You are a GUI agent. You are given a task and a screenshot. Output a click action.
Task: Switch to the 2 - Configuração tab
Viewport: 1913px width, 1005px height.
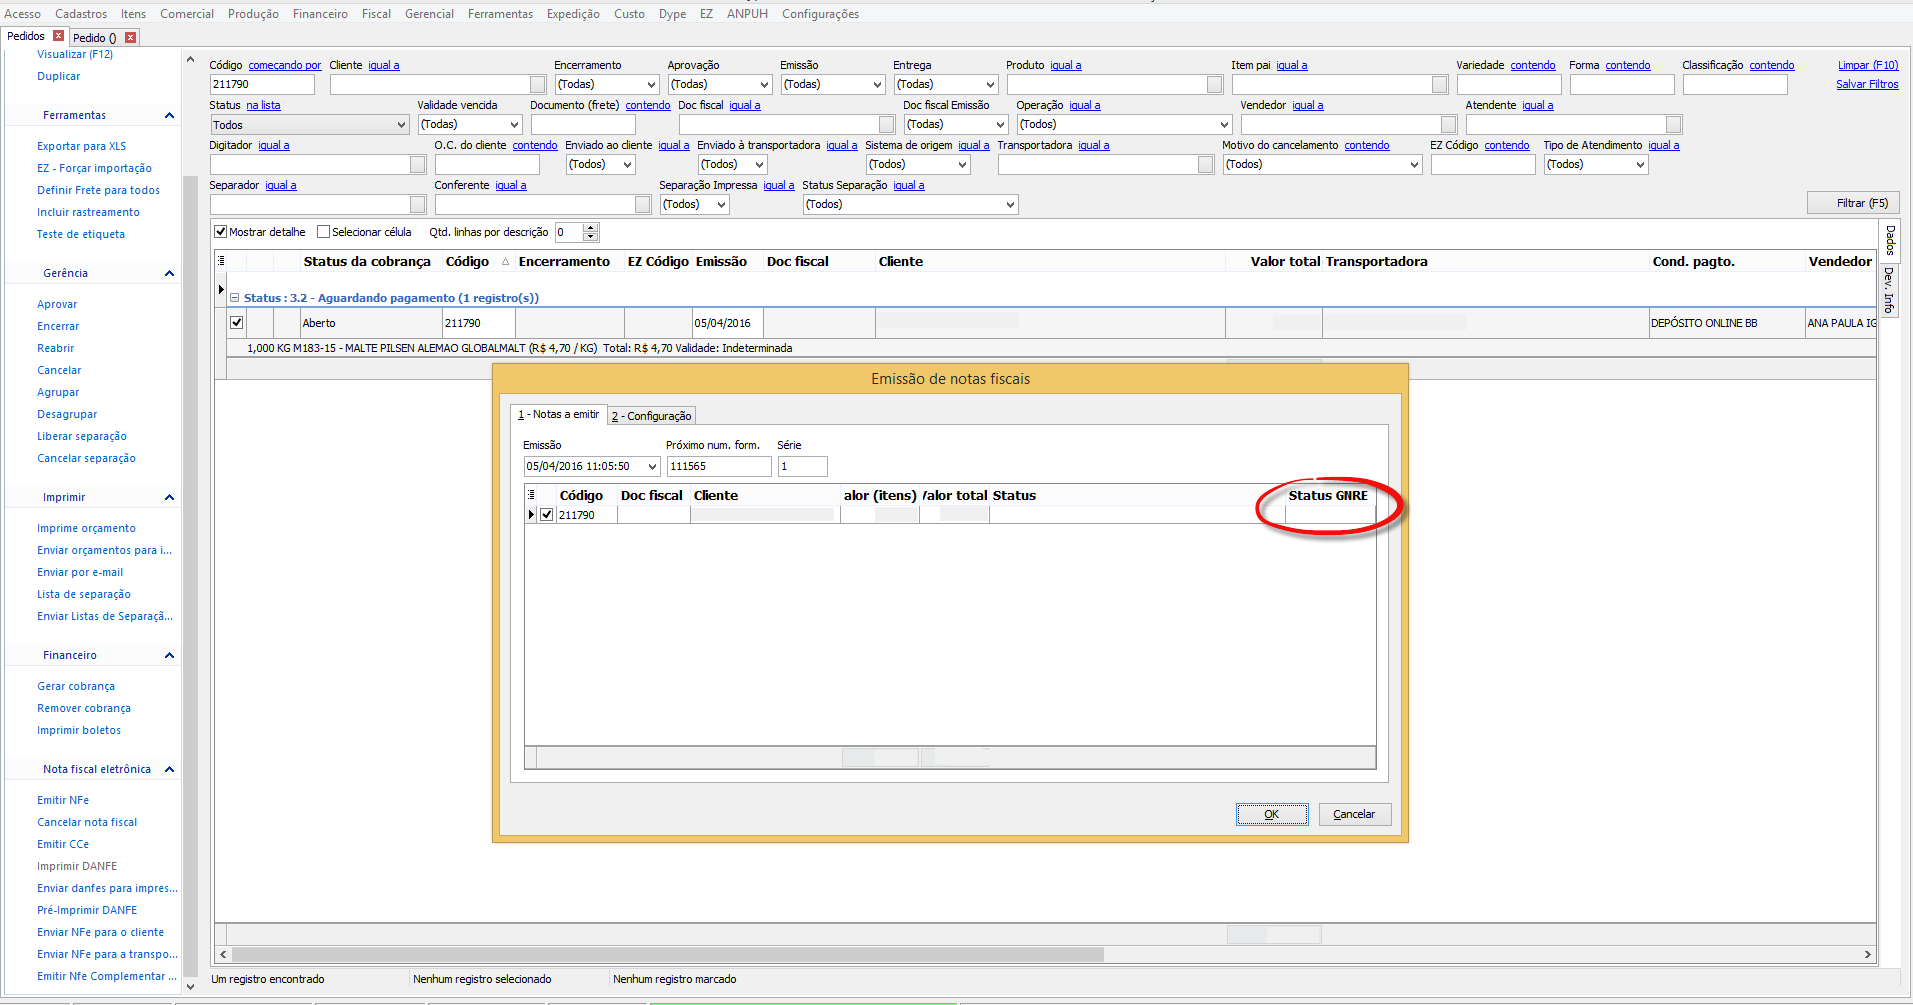tap(652, 416)
